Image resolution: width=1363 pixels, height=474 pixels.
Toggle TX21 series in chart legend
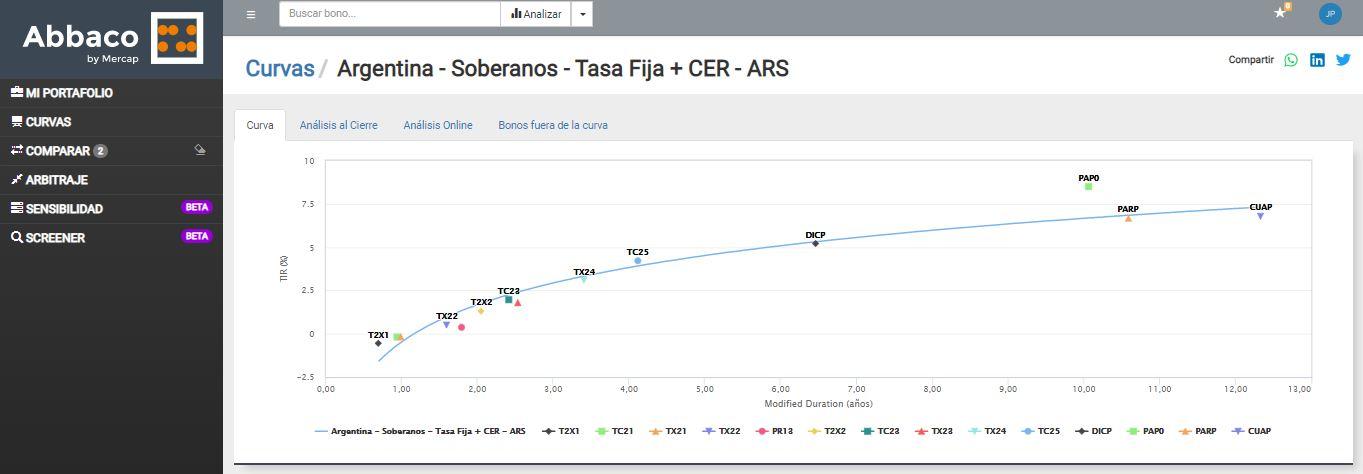(668, 431)
